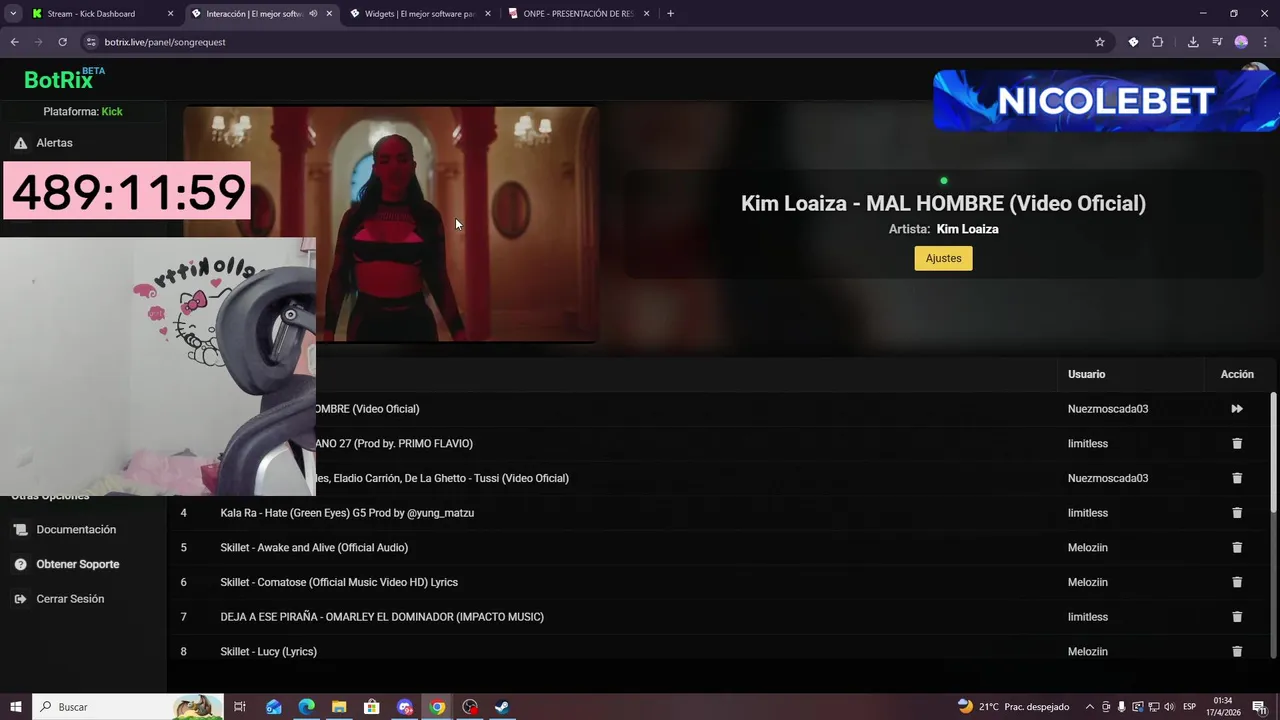Viewport: 1280px width, 720px height.
Task: Delete the limitless song ANO 27 from queue
Action: click(x=1237, y=443)
